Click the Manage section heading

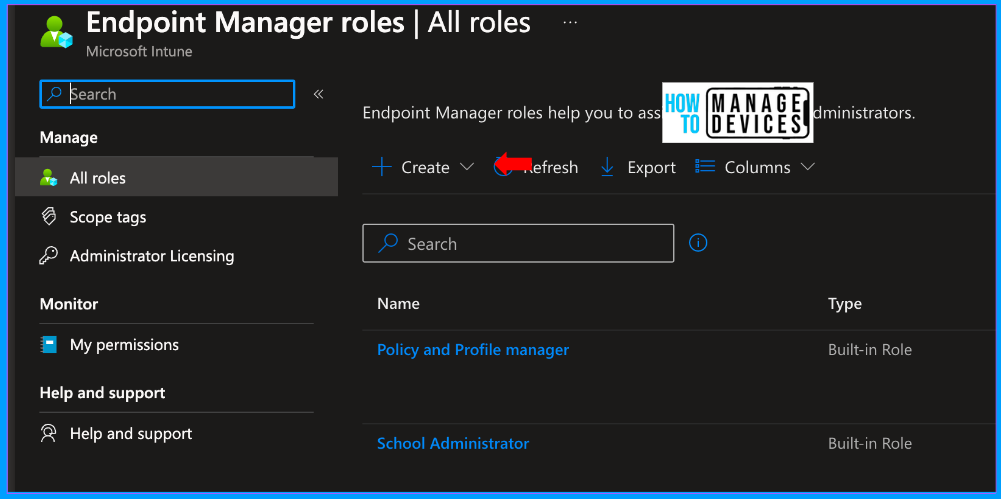(x=68, y=137)
